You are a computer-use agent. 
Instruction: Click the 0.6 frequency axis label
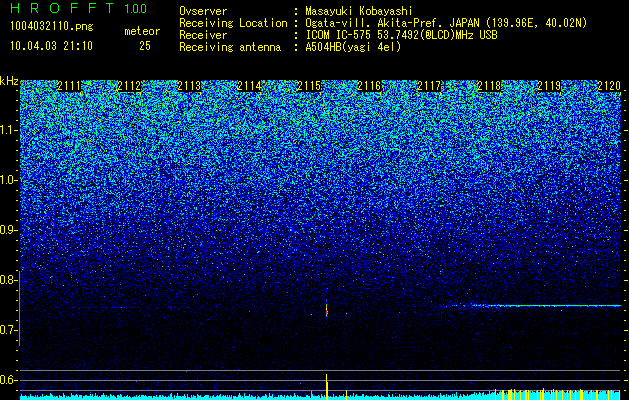tap(8, 380)
